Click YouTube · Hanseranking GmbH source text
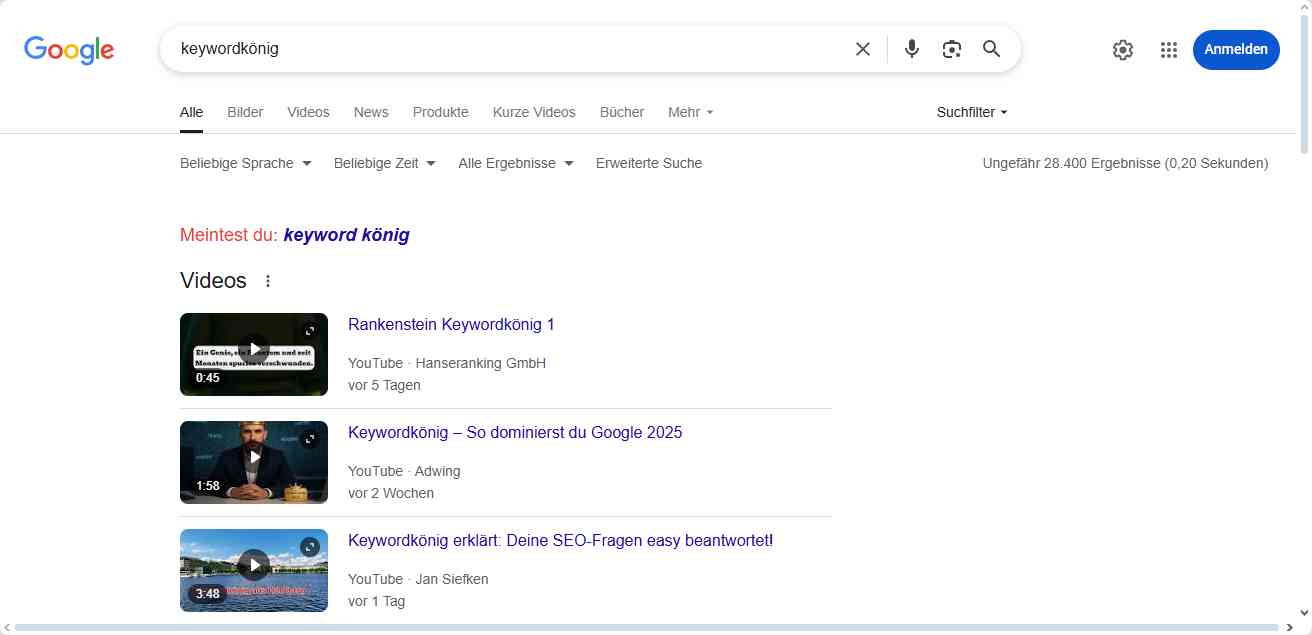Viewport: 1312px width, 635px height. (x=447, y=363)
